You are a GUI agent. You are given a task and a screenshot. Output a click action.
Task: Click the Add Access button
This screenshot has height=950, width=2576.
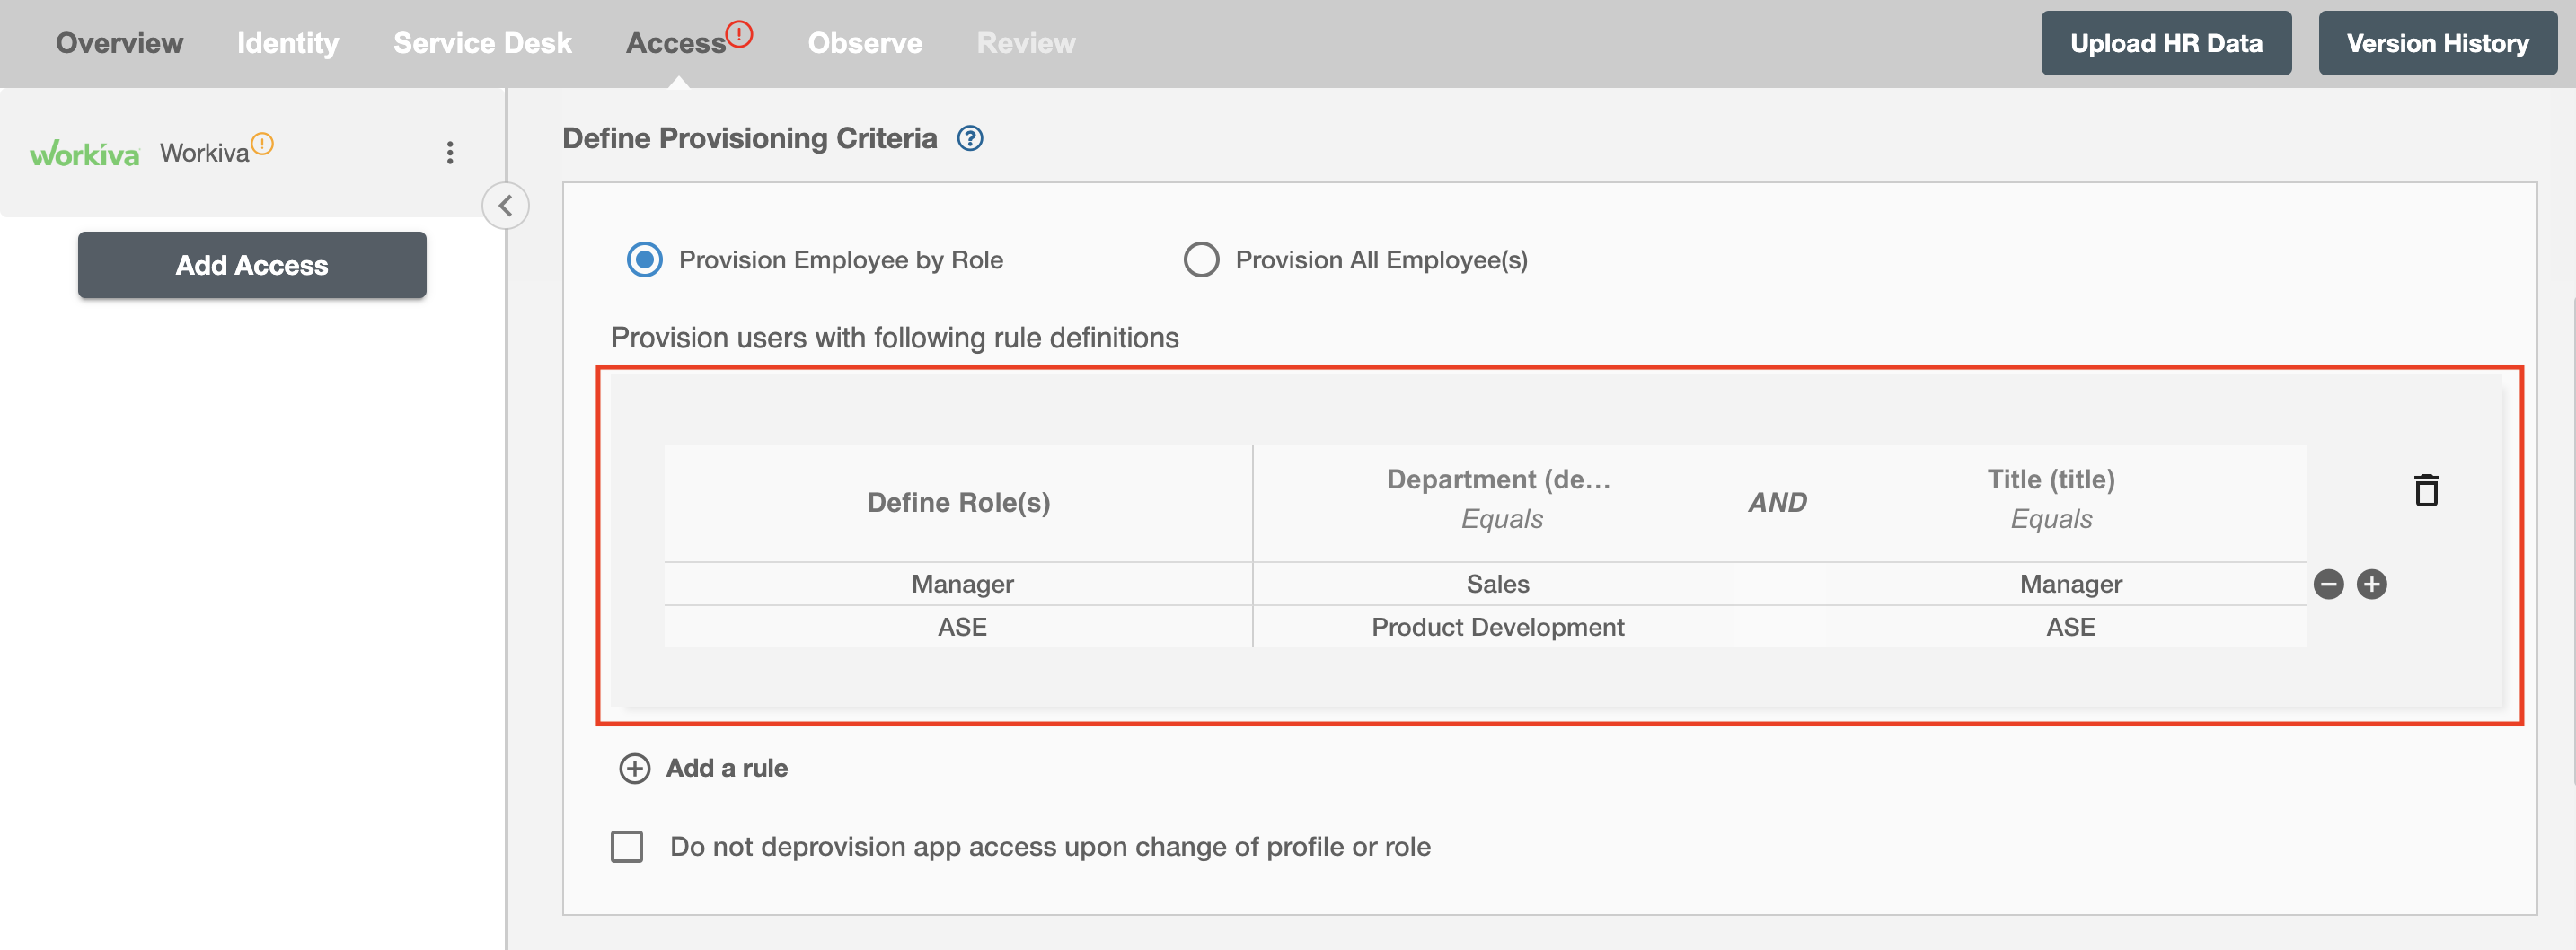point(252,265)
